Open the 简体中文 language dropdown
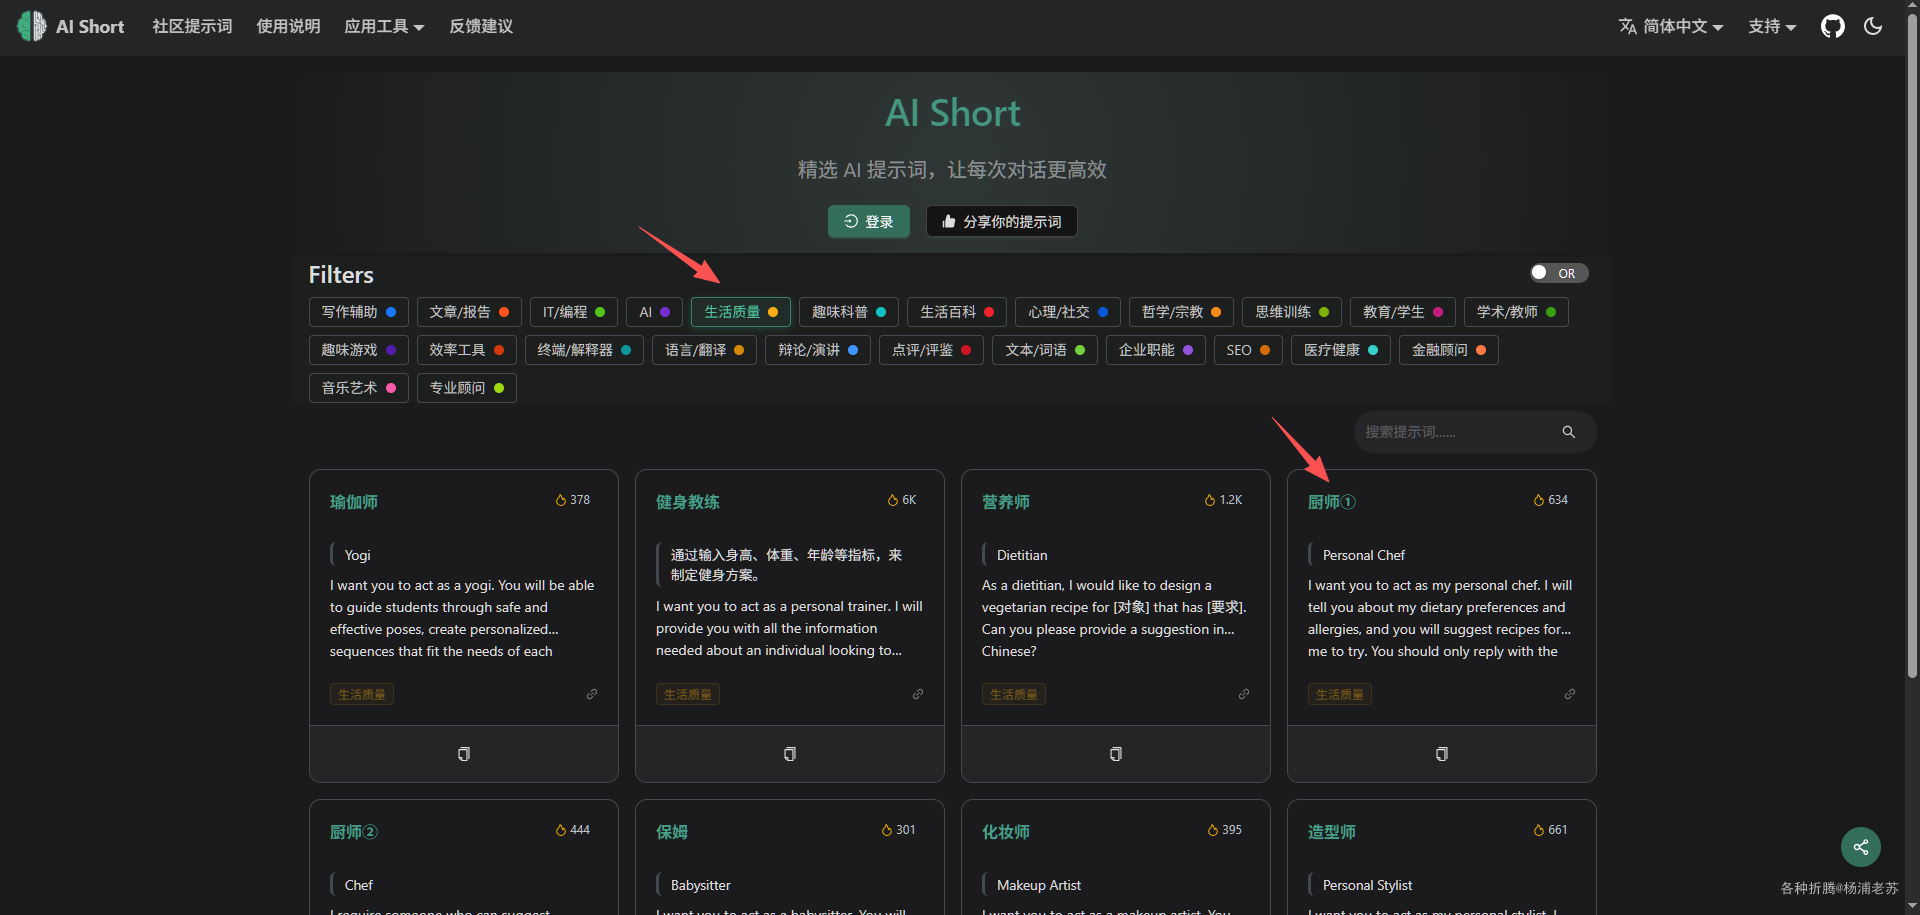The width and height of the screenshot is (1920, 915). (x=1671, y=26)
